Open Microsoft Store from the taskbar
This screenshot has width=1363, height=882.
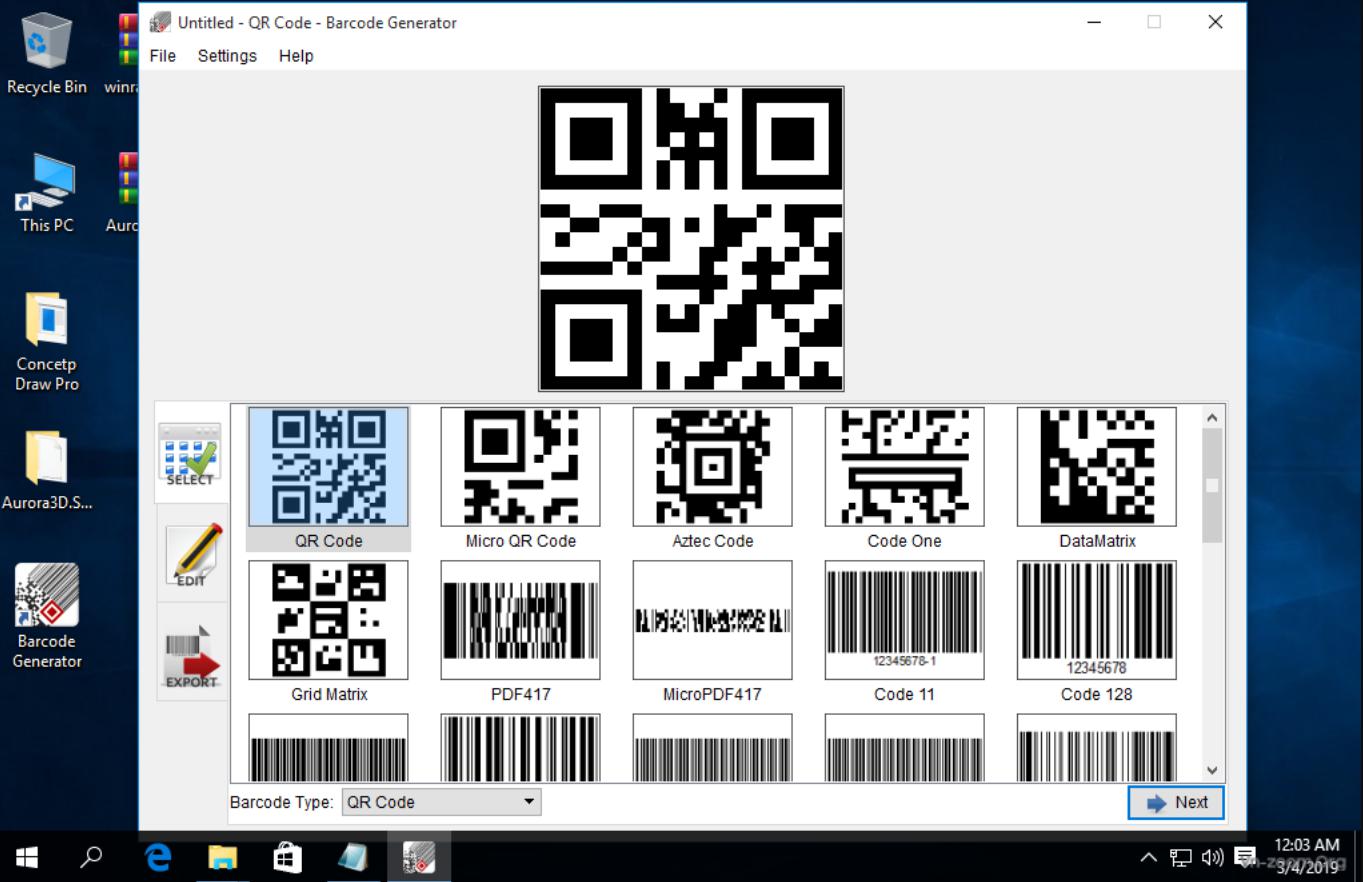click(x=287, y=857)
